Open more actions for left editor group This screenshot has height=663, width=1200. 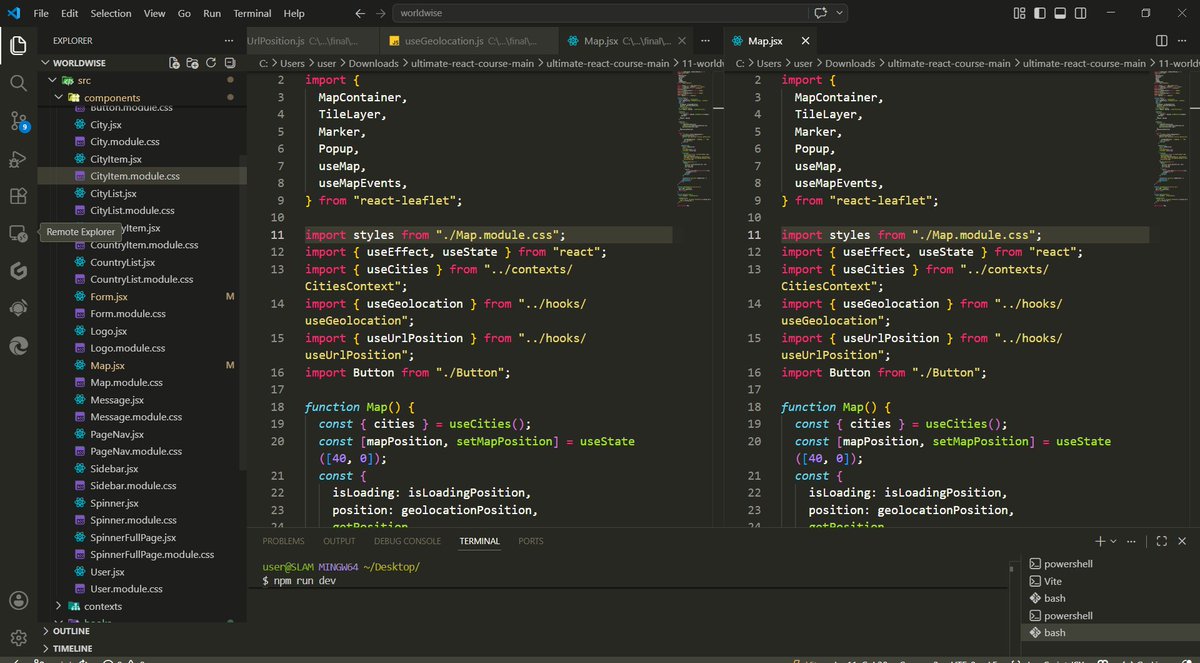pyautogui.click(x=705, y=41)
